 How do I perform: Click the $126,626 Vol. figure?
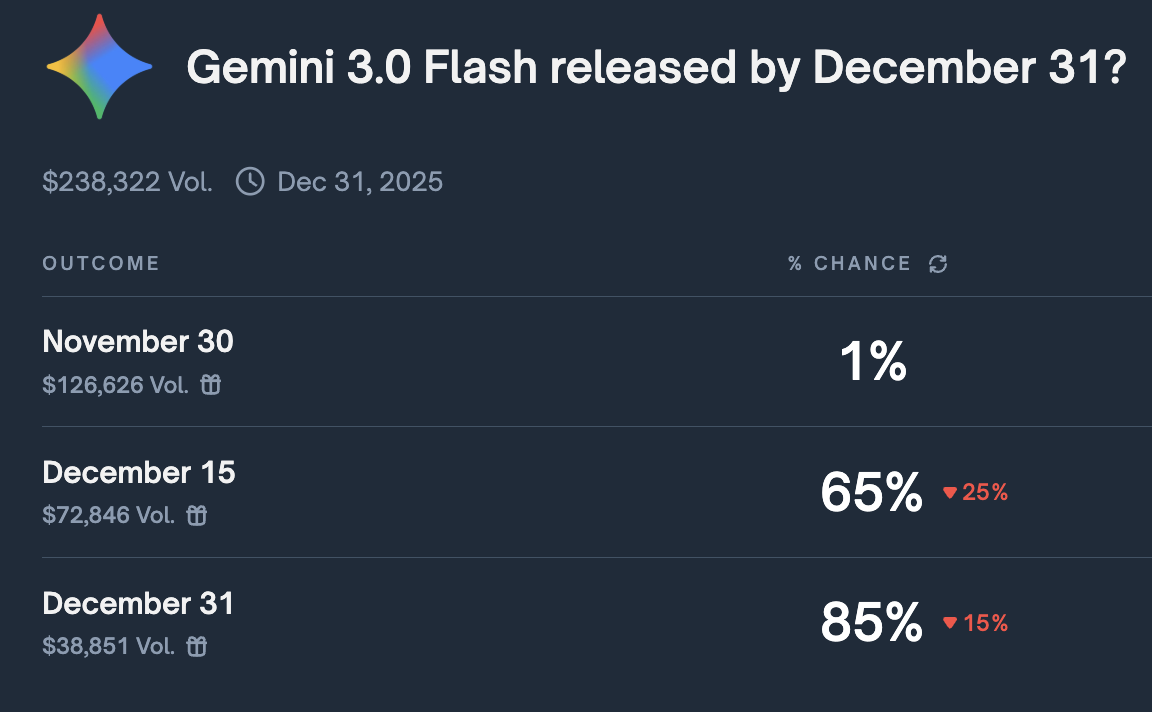pos(115,385)
